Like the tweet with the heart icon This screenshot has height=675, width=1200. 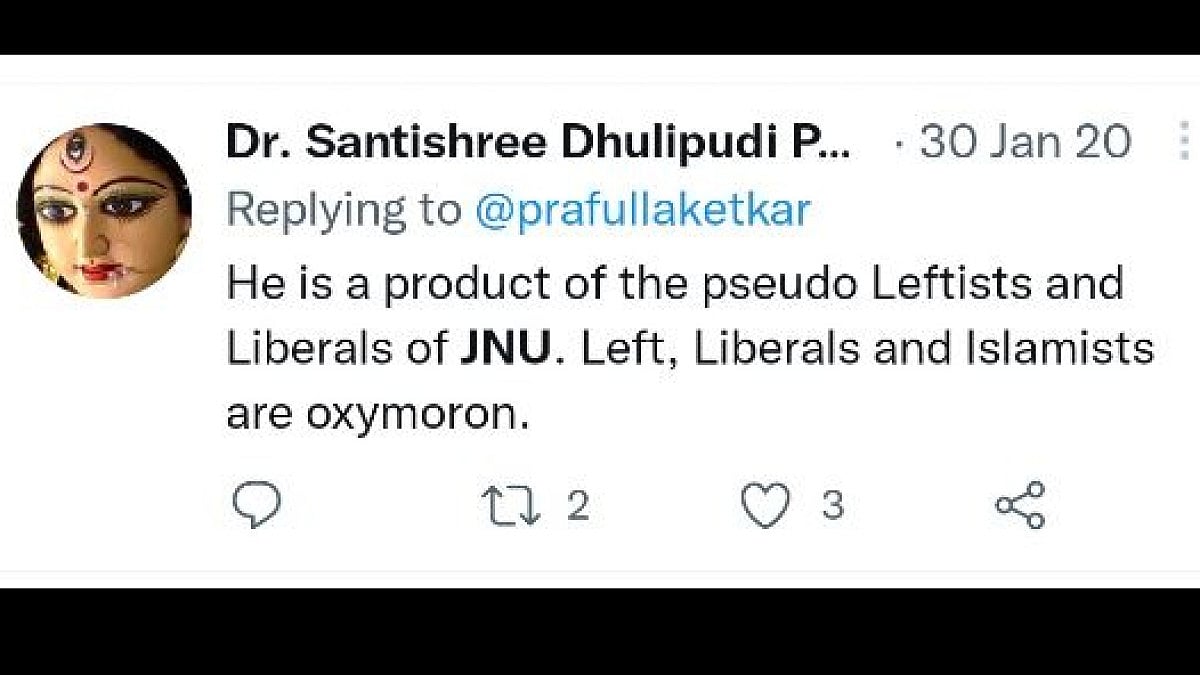point(765,505)
